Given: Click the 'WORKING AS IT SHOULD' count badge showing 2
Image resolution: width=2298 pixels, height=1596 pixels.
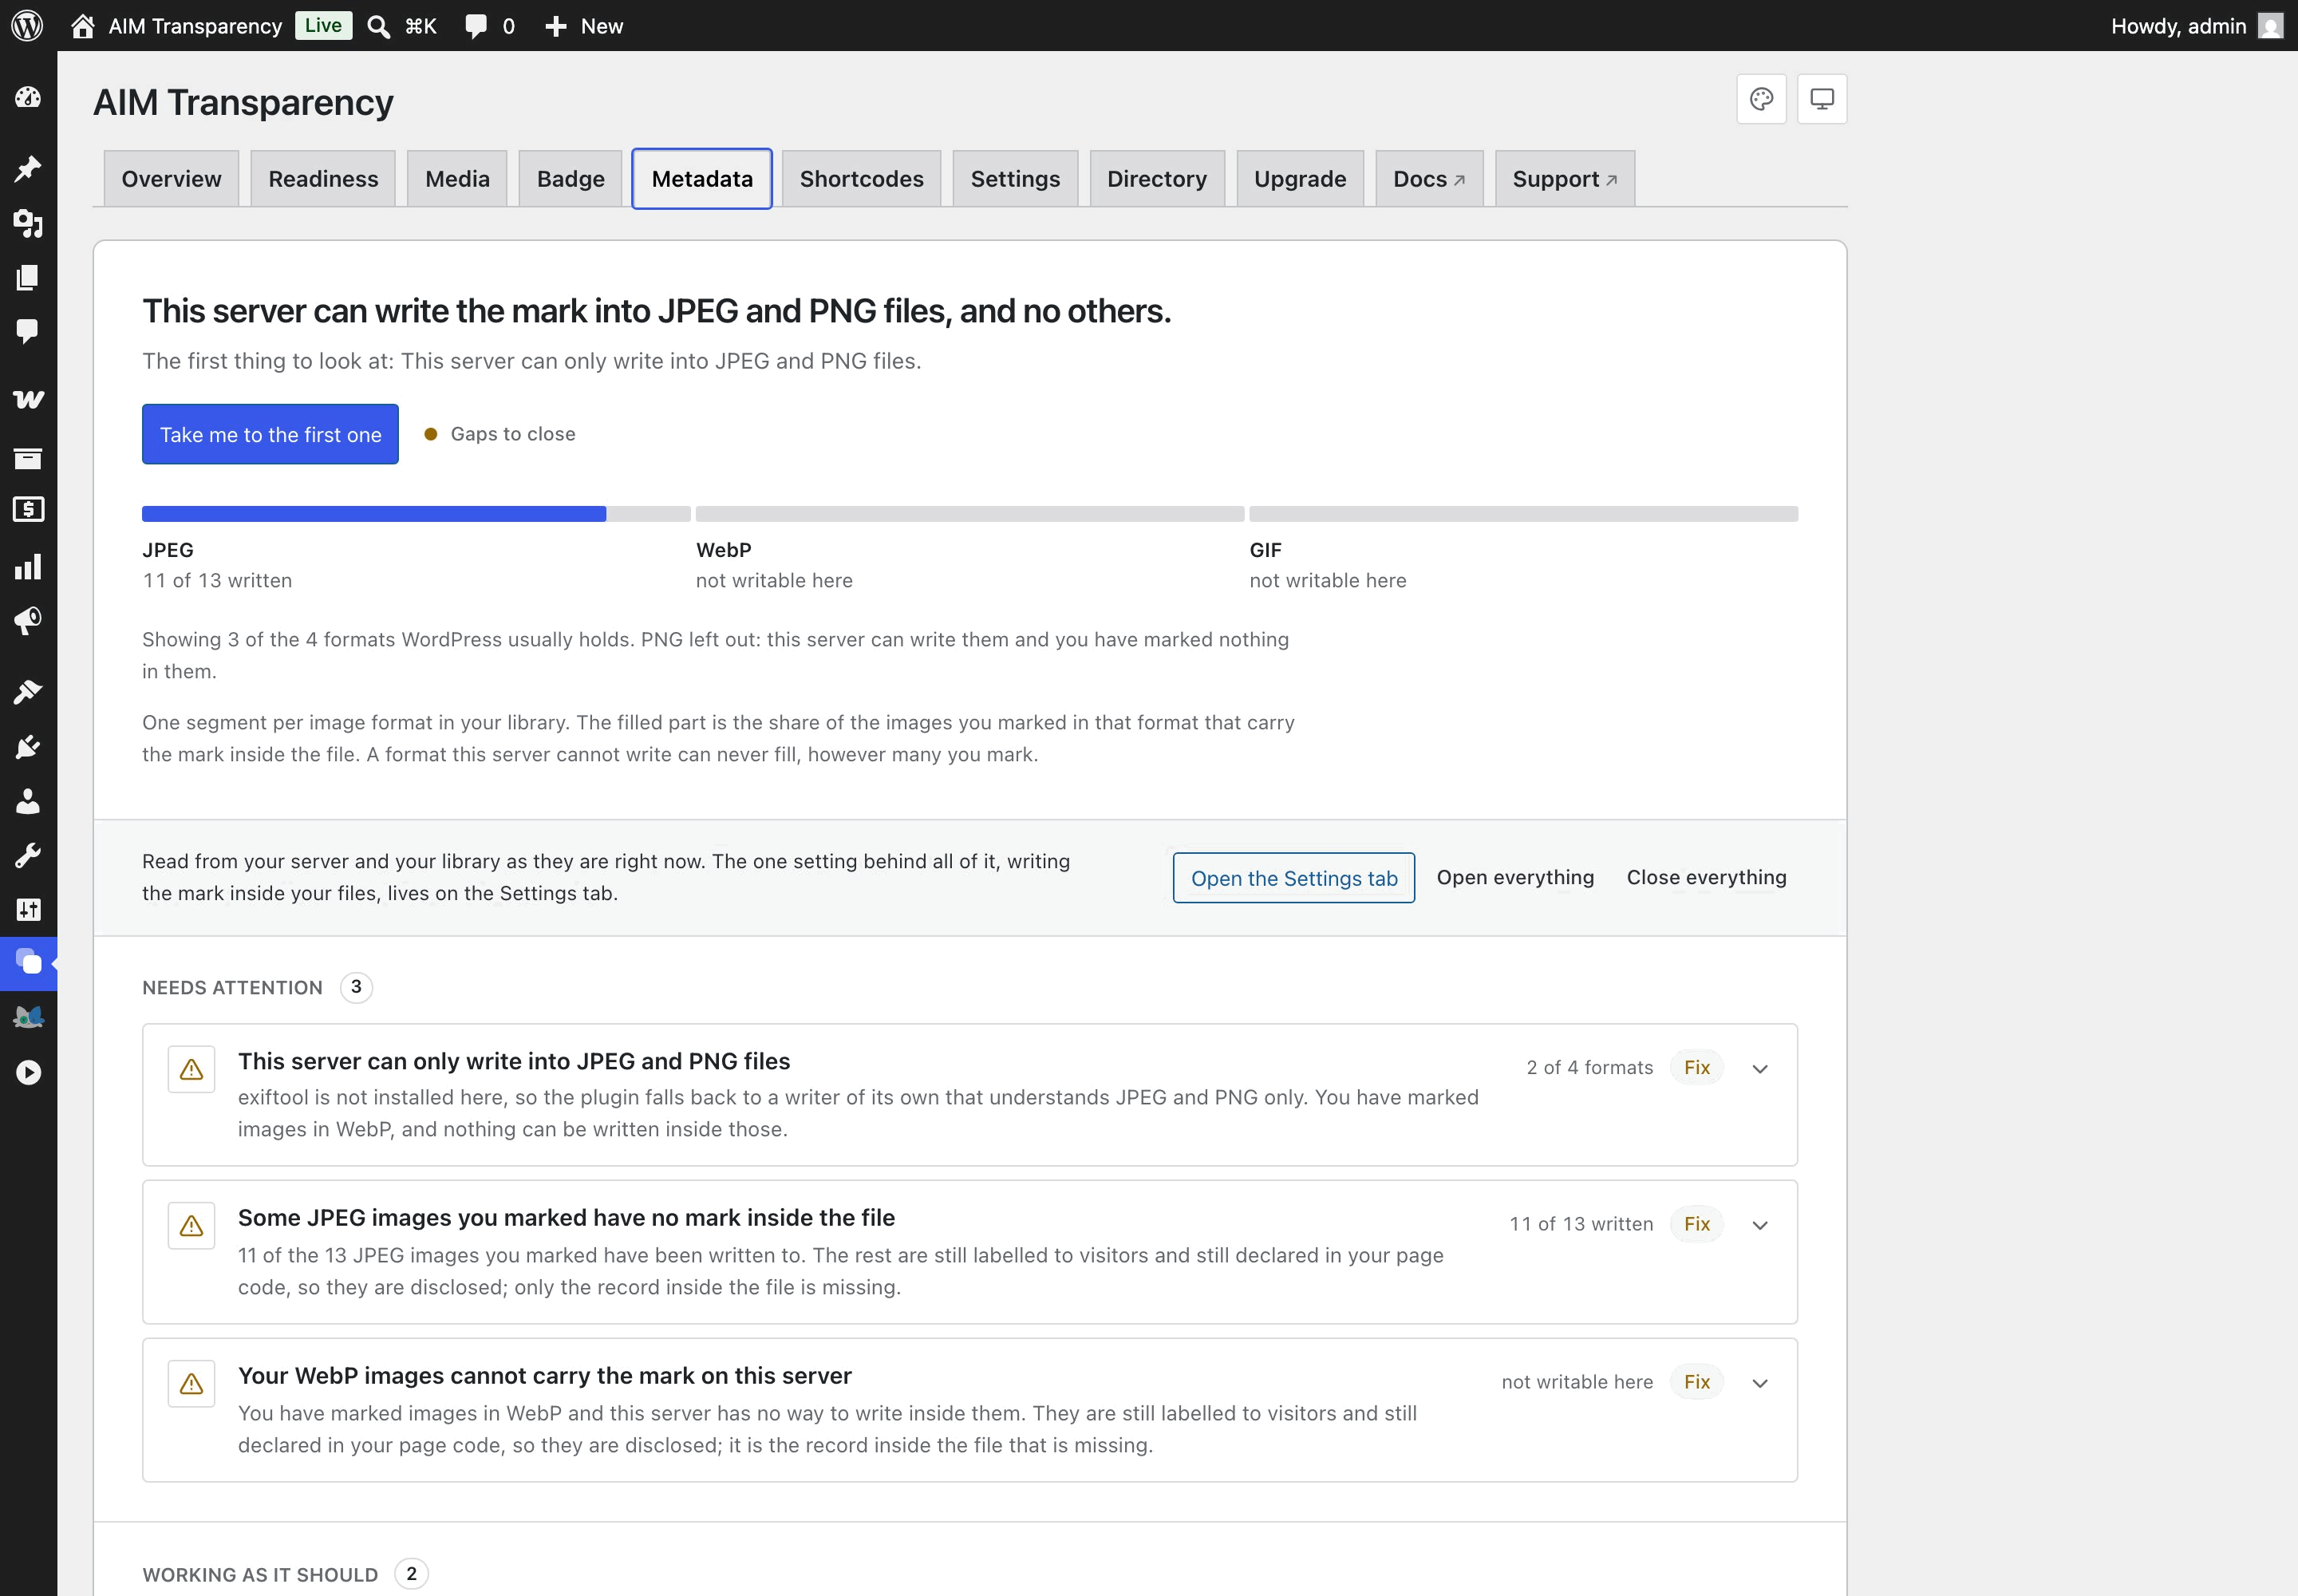Looking at the screenshot, I should [x=411, y=1574].
